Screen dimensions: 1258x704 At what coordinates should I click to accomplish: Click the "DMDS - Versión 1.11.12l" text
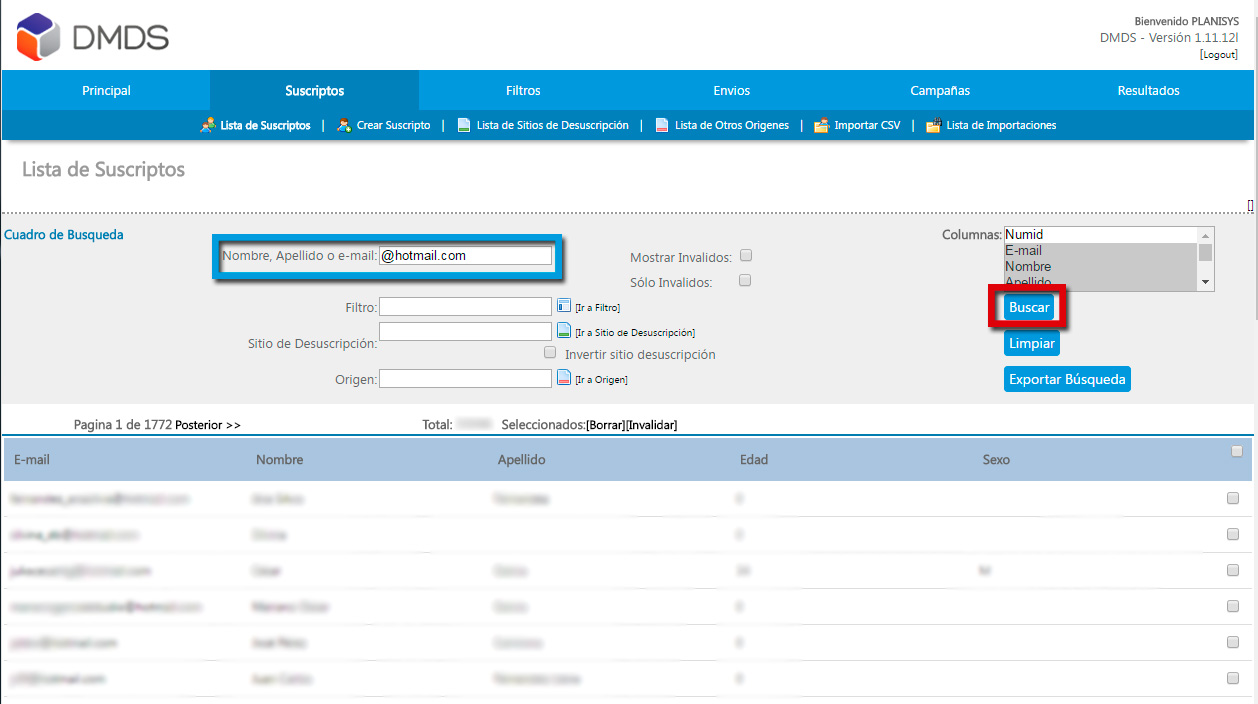[x=1169, y=38]
